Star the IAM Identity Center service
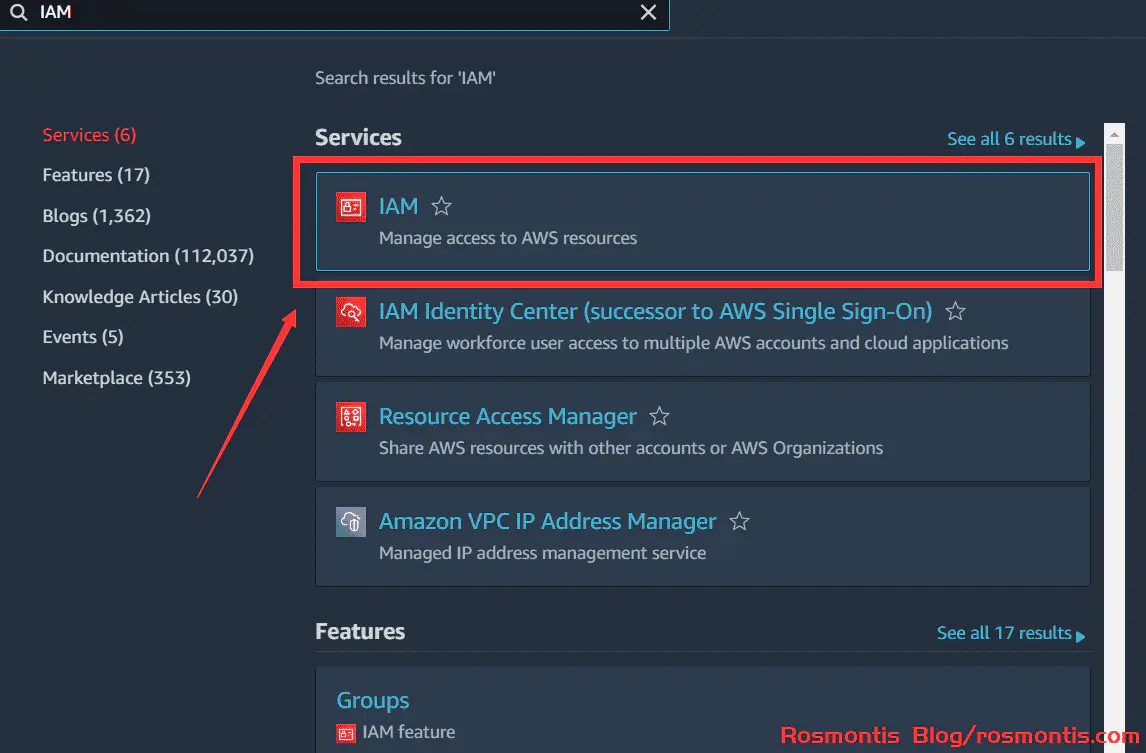The image size is (1146, 753). (955, 311)
